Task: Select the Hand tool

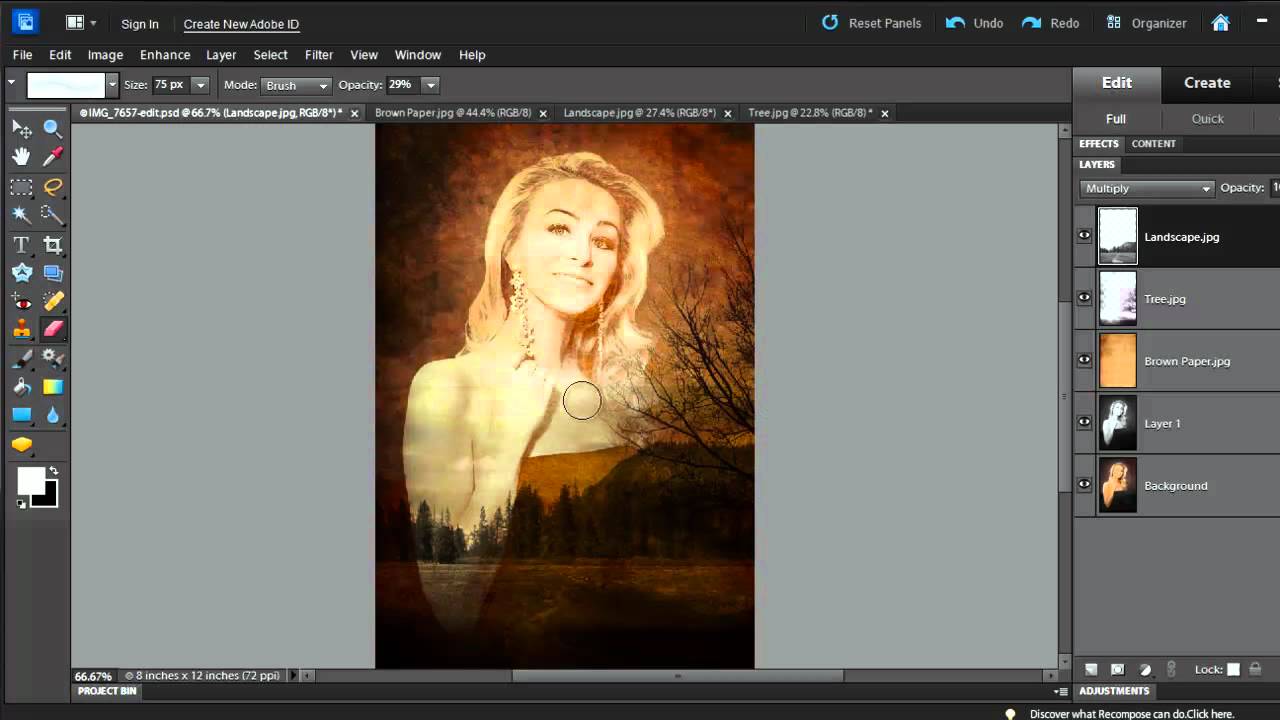Action: click(21, 157)
